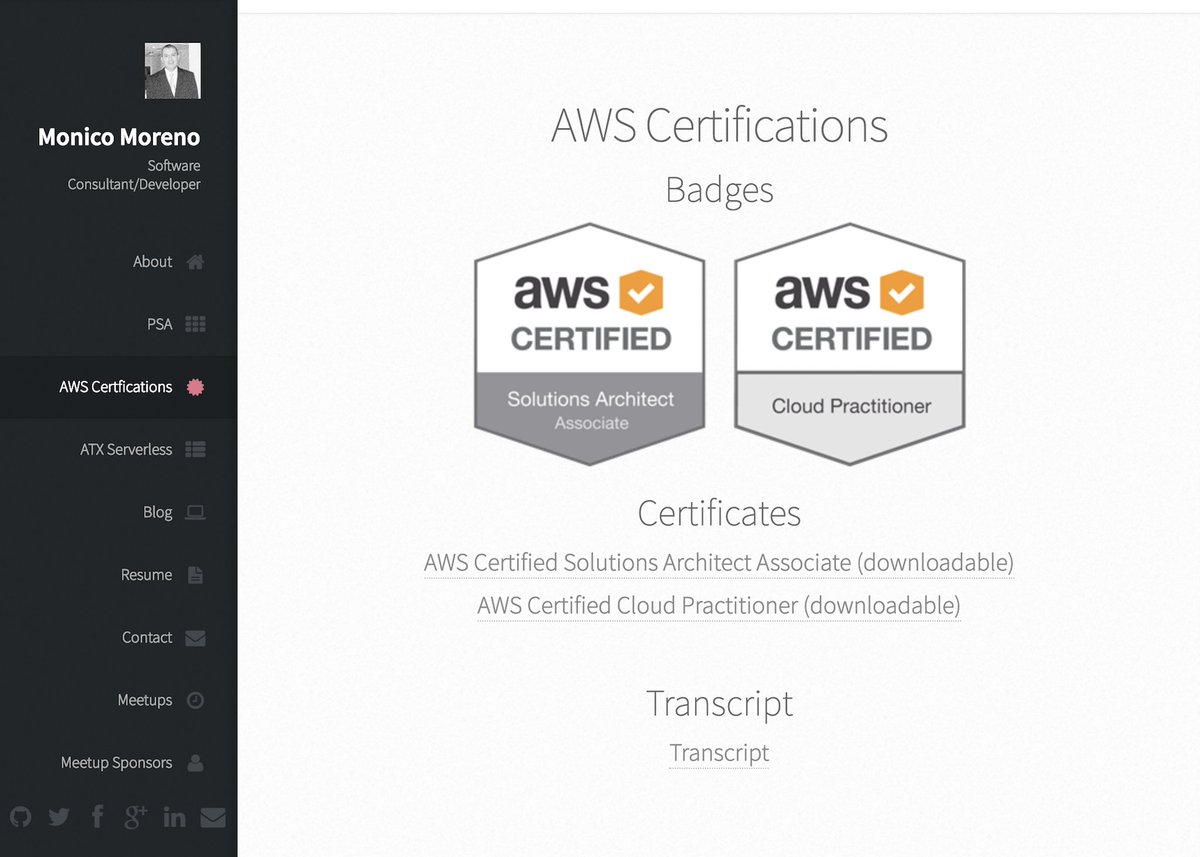Open the Contact menu item
Screen dimensions: 1200x857
pos(148,638)
